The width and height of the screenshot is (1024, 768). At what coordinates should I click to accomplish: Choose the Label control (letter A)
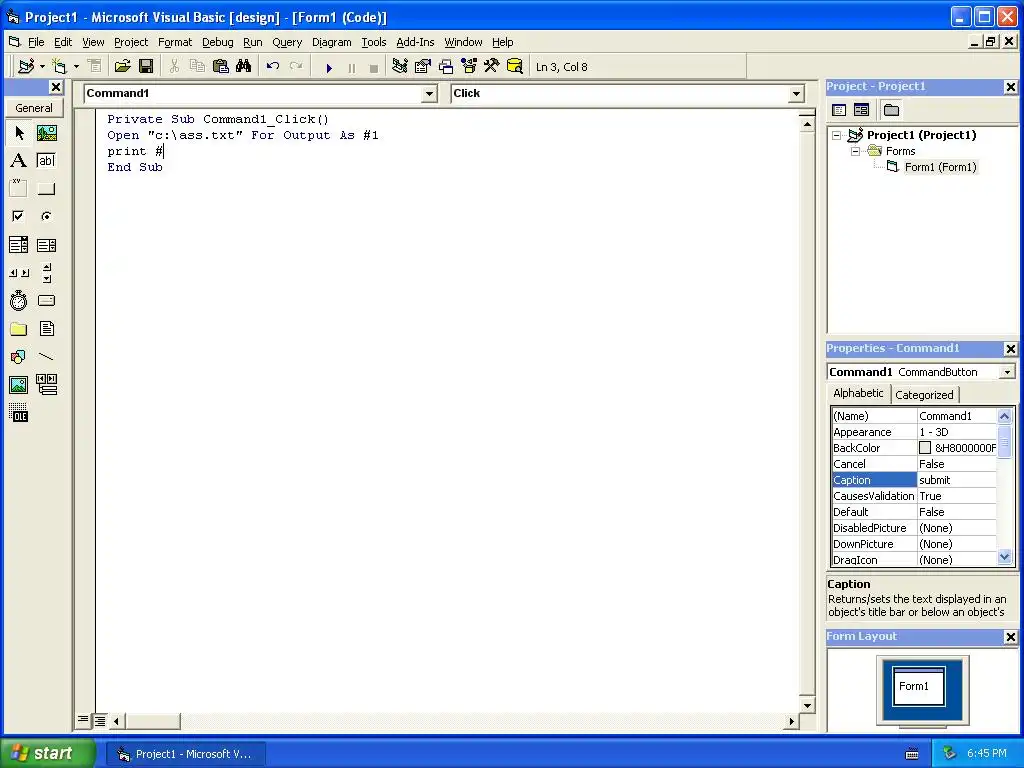(x=19, y=161)
